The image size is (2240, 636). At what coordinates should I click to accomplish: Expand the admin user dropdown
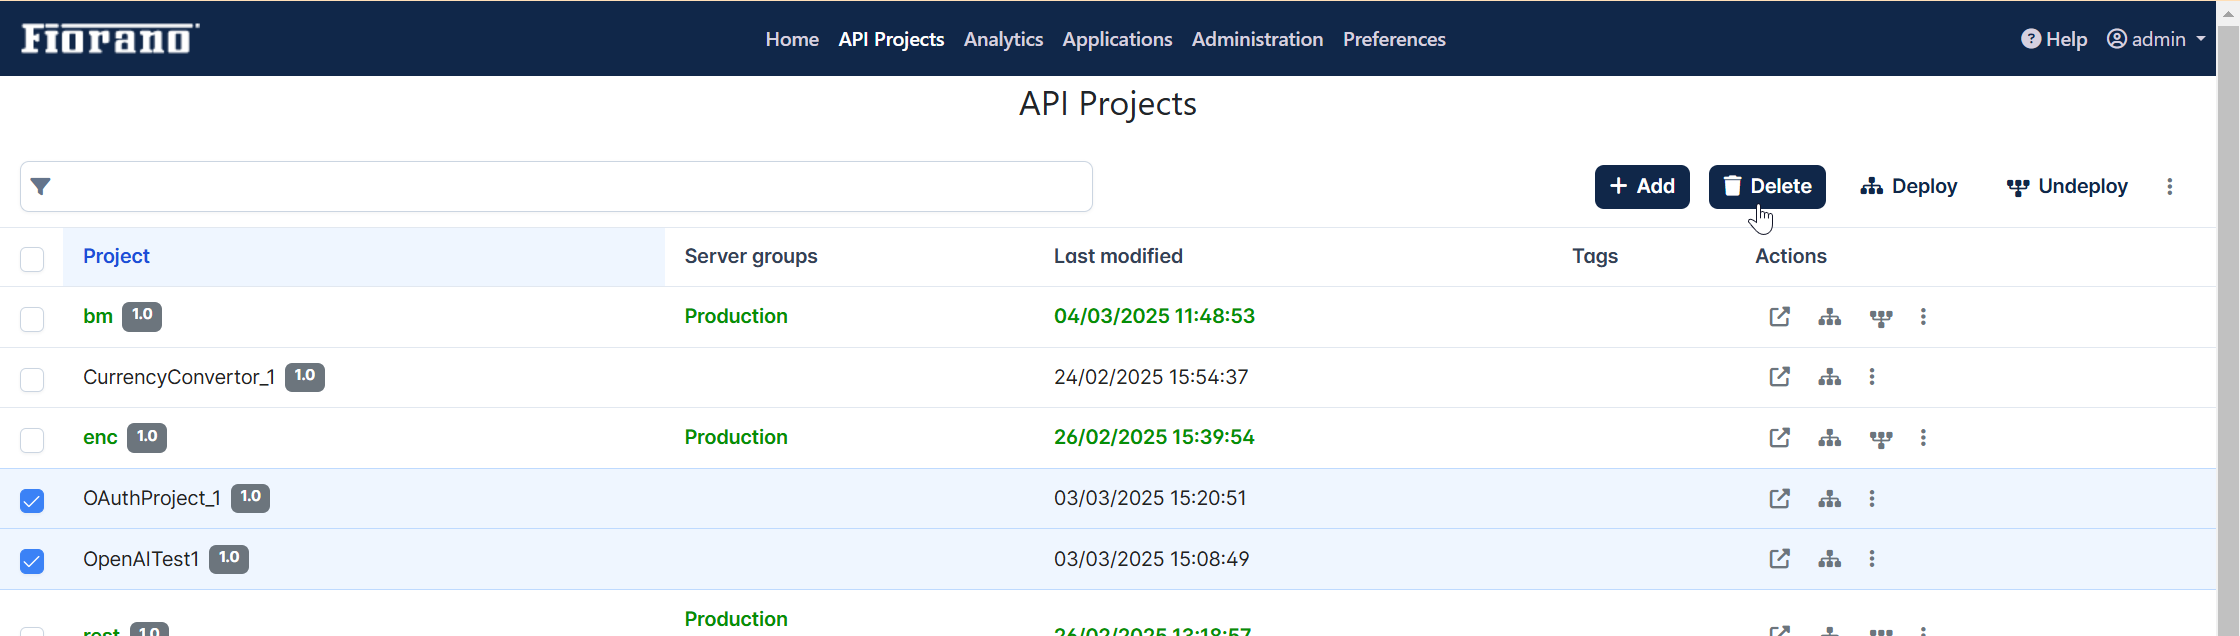2156,39
